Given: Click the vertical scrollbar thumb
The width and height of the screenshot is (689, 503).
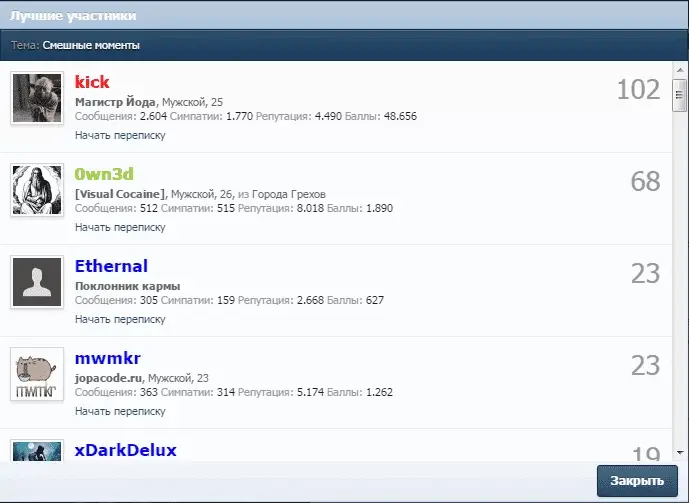Looking at the screenshot, I should [679, 95].
